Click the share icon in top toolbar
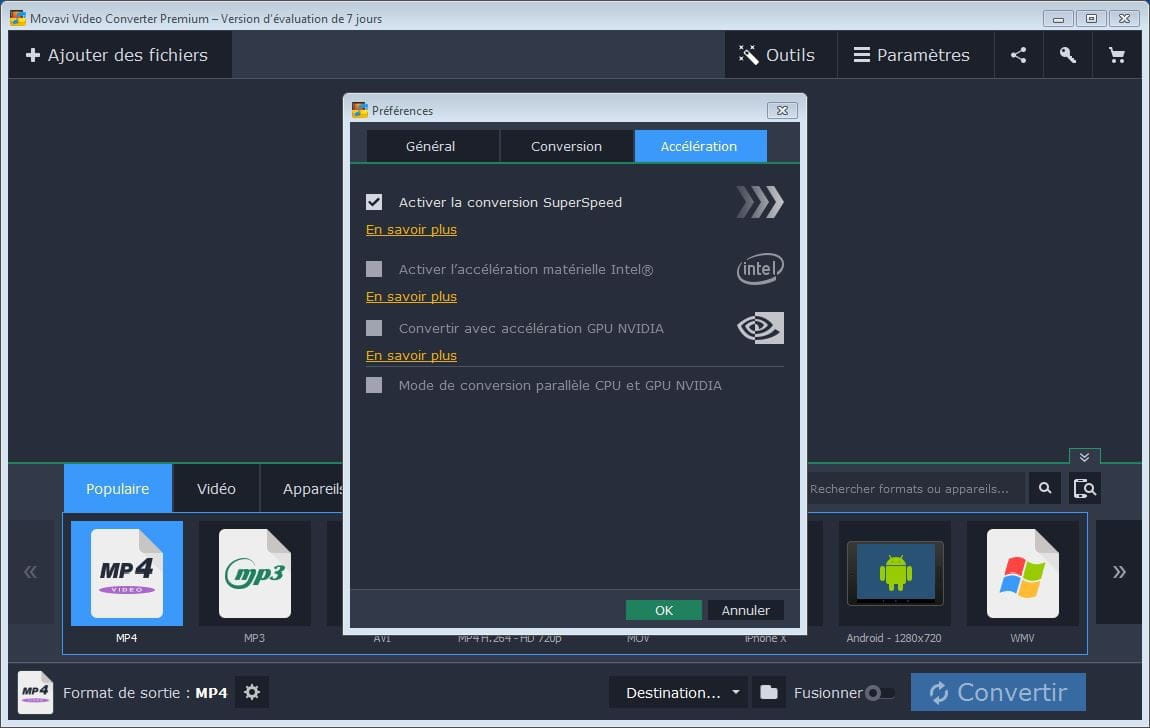 tap(1018, 55)
